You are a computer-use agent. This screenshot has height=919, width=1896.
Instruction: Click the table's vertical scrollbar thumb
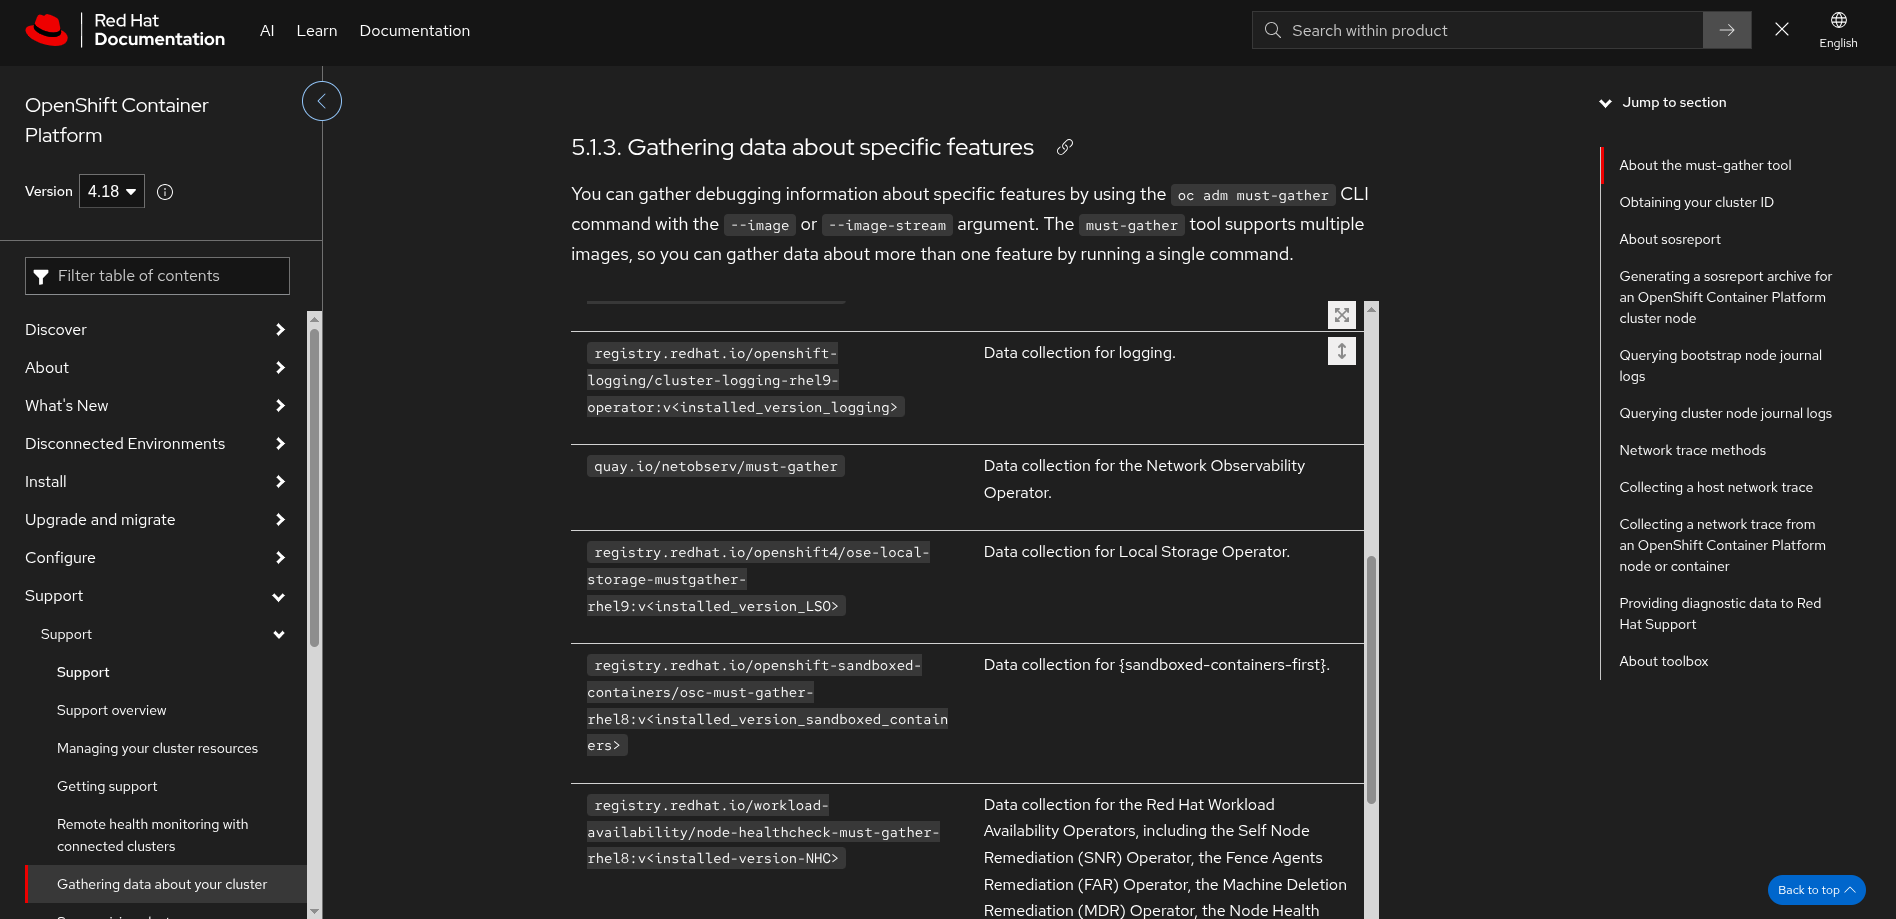[1371, 680]
